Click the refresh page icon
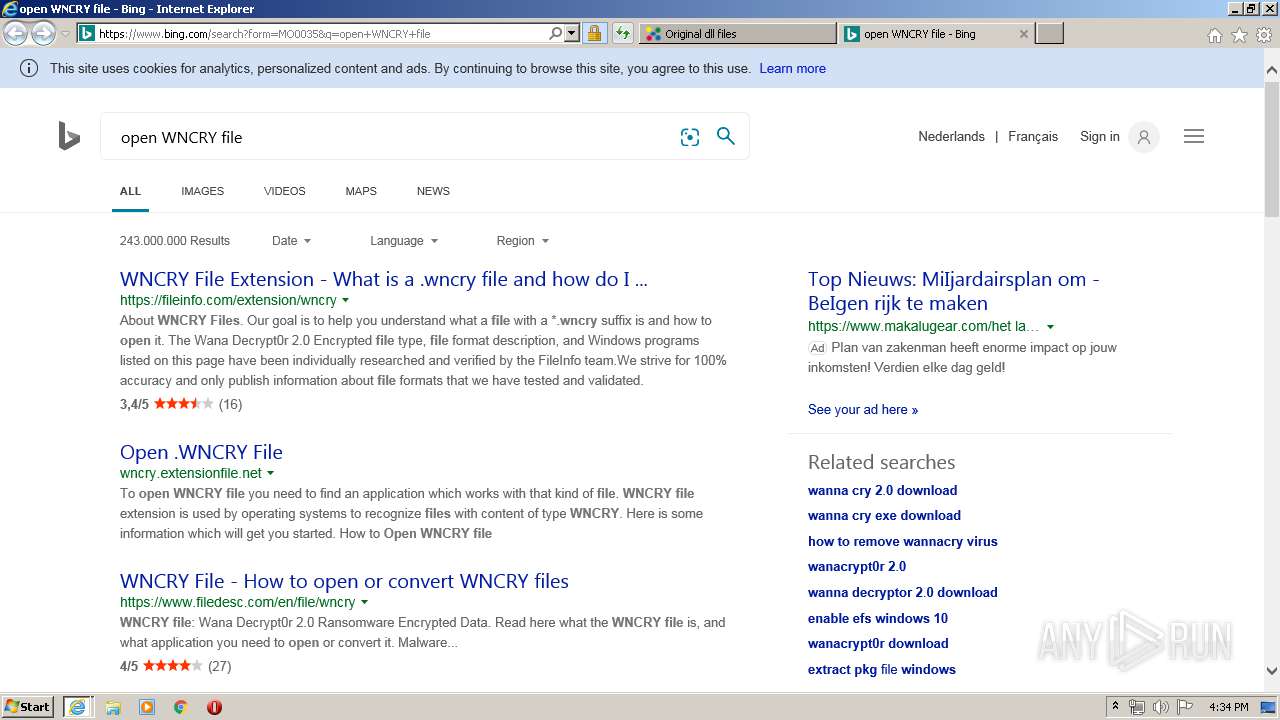Screen dimensions: 1280x720 point(623,33)
